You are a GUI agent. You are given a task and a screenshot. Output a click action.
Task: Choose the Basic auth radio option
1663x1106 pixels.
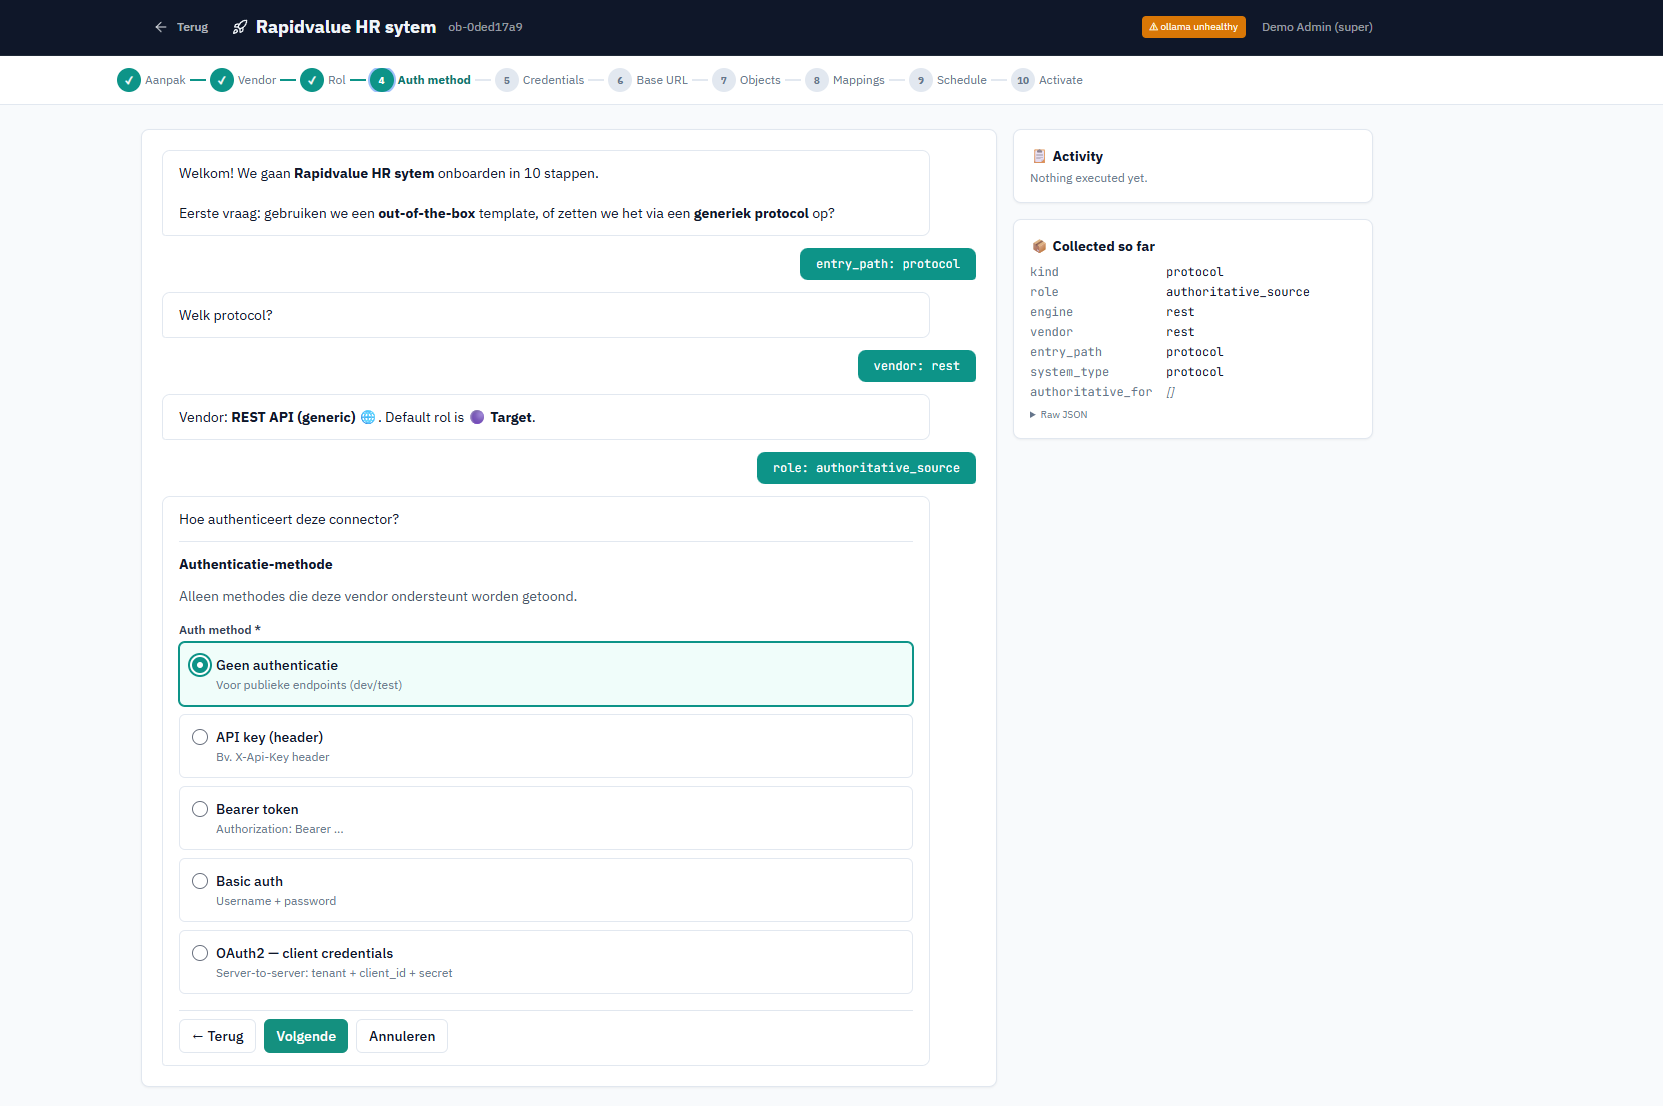click(x=200, y=881)
